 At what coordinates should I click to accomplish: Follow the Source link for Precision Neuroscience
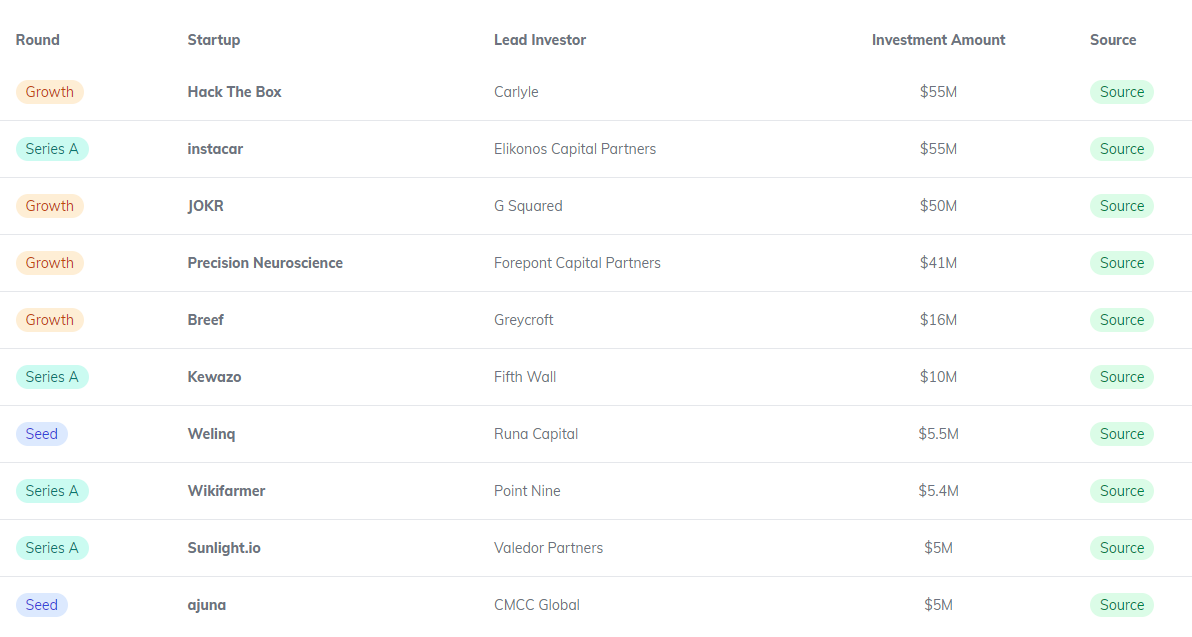click(1121, 263)
